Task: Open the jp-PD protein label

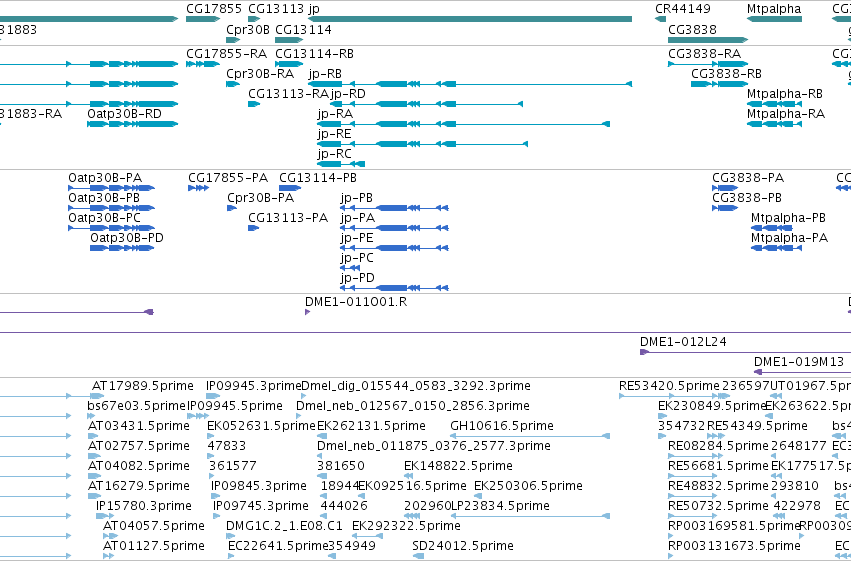Action: (x=357, y=278)
